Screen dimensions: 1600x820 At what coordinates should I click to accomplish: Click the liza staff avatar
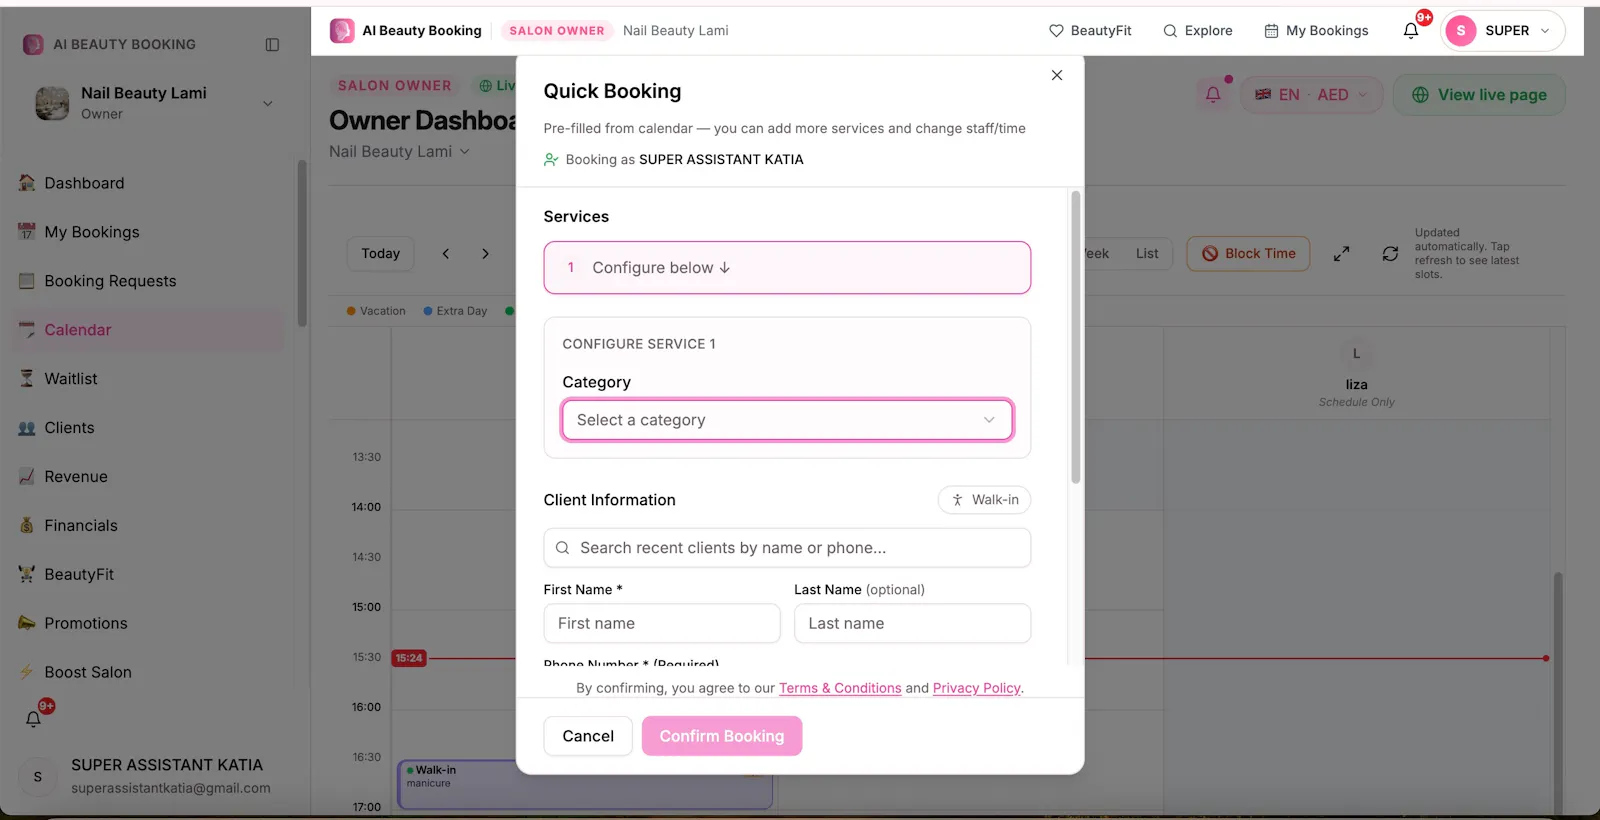(1356, 354)
